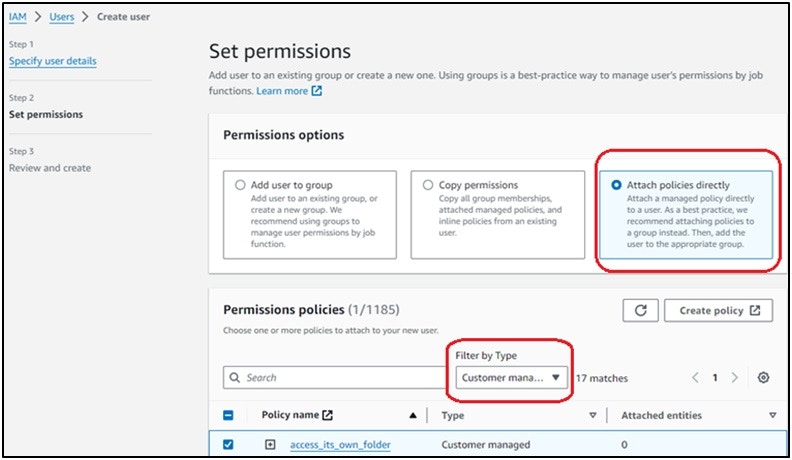Refresh the permissions policies list
The height and width of the screenshot is (460, 792).
point(640,310)
